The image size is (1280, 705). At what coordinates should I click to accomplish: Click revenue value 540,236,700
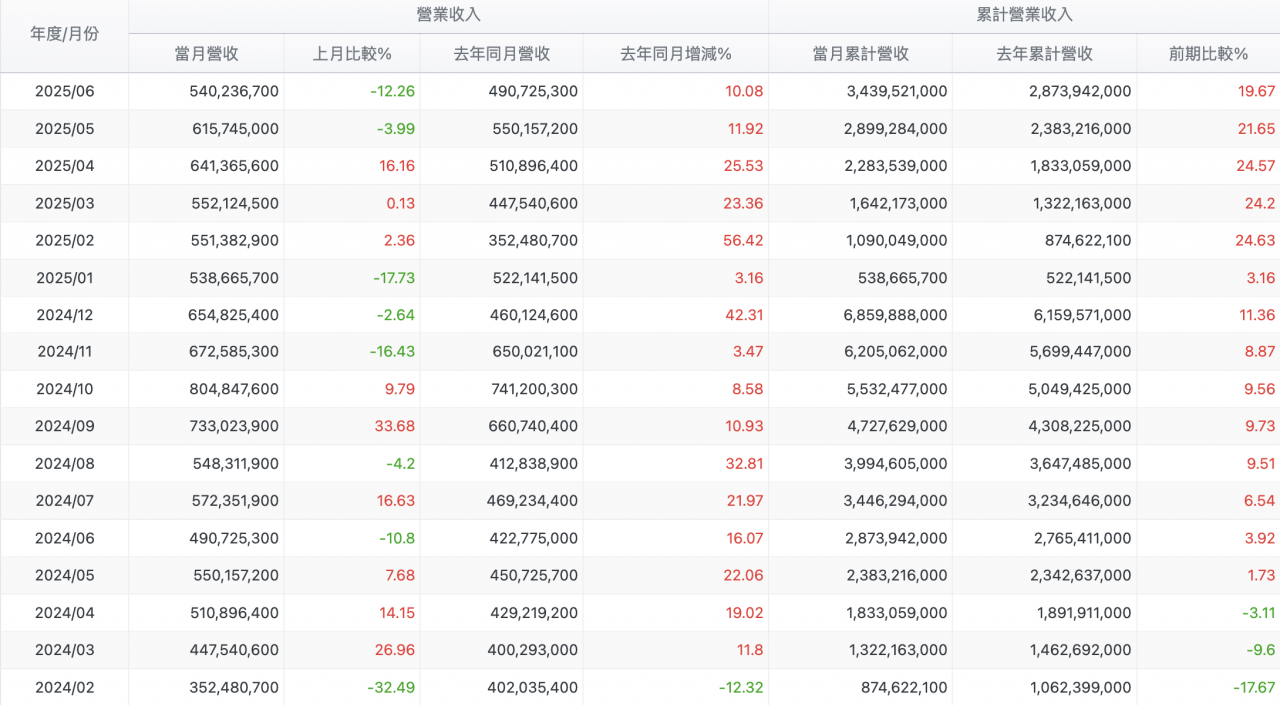234,91
